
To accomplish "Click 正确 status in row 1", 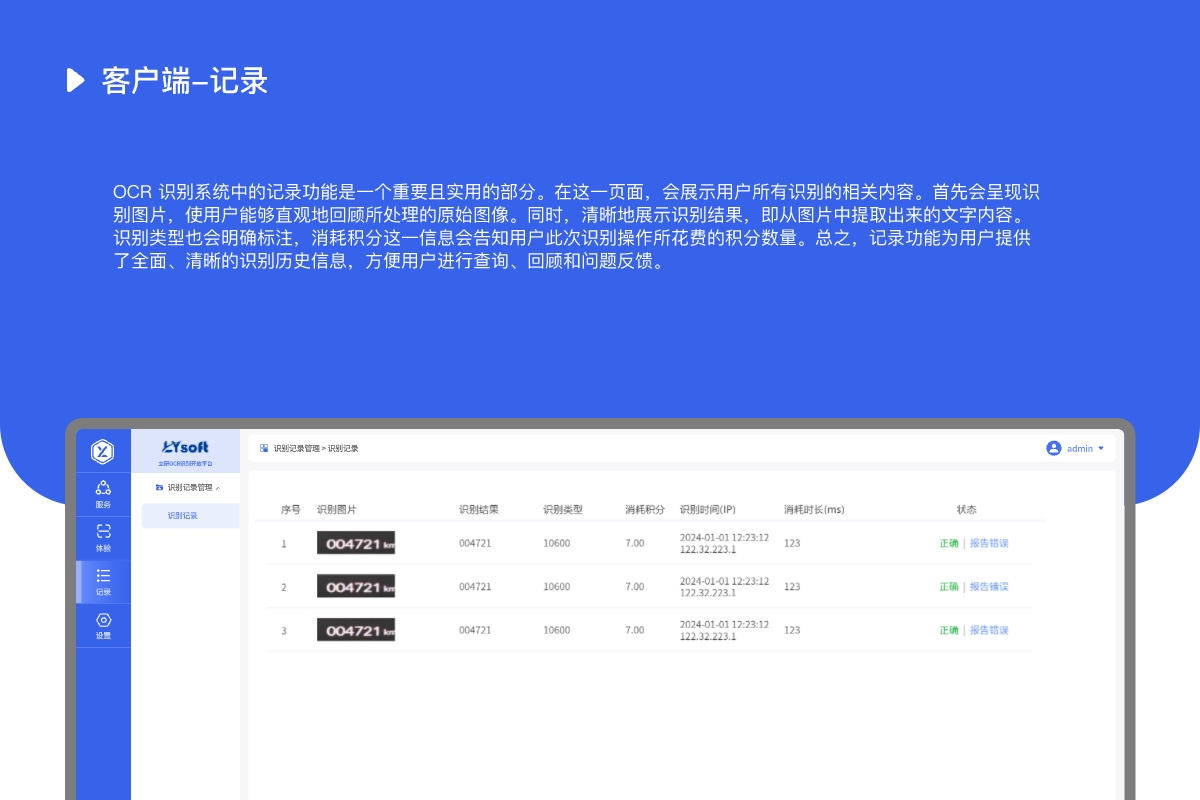I will (948, 544).
